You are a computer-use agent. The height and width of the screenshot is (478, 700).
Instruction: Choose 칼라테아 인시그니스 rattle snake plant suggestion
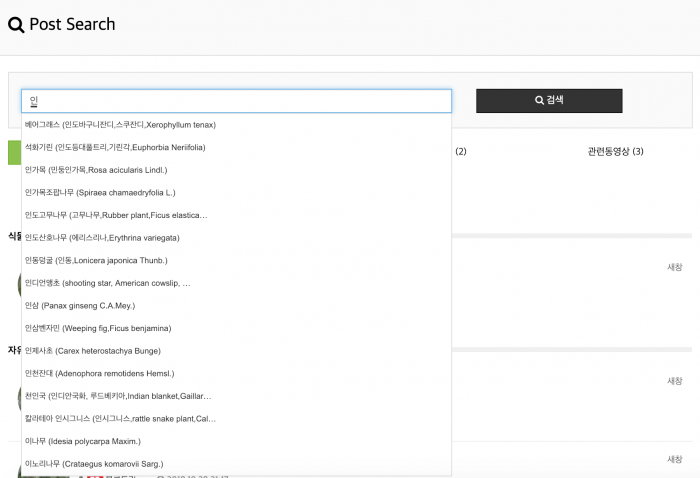point(120,419)
